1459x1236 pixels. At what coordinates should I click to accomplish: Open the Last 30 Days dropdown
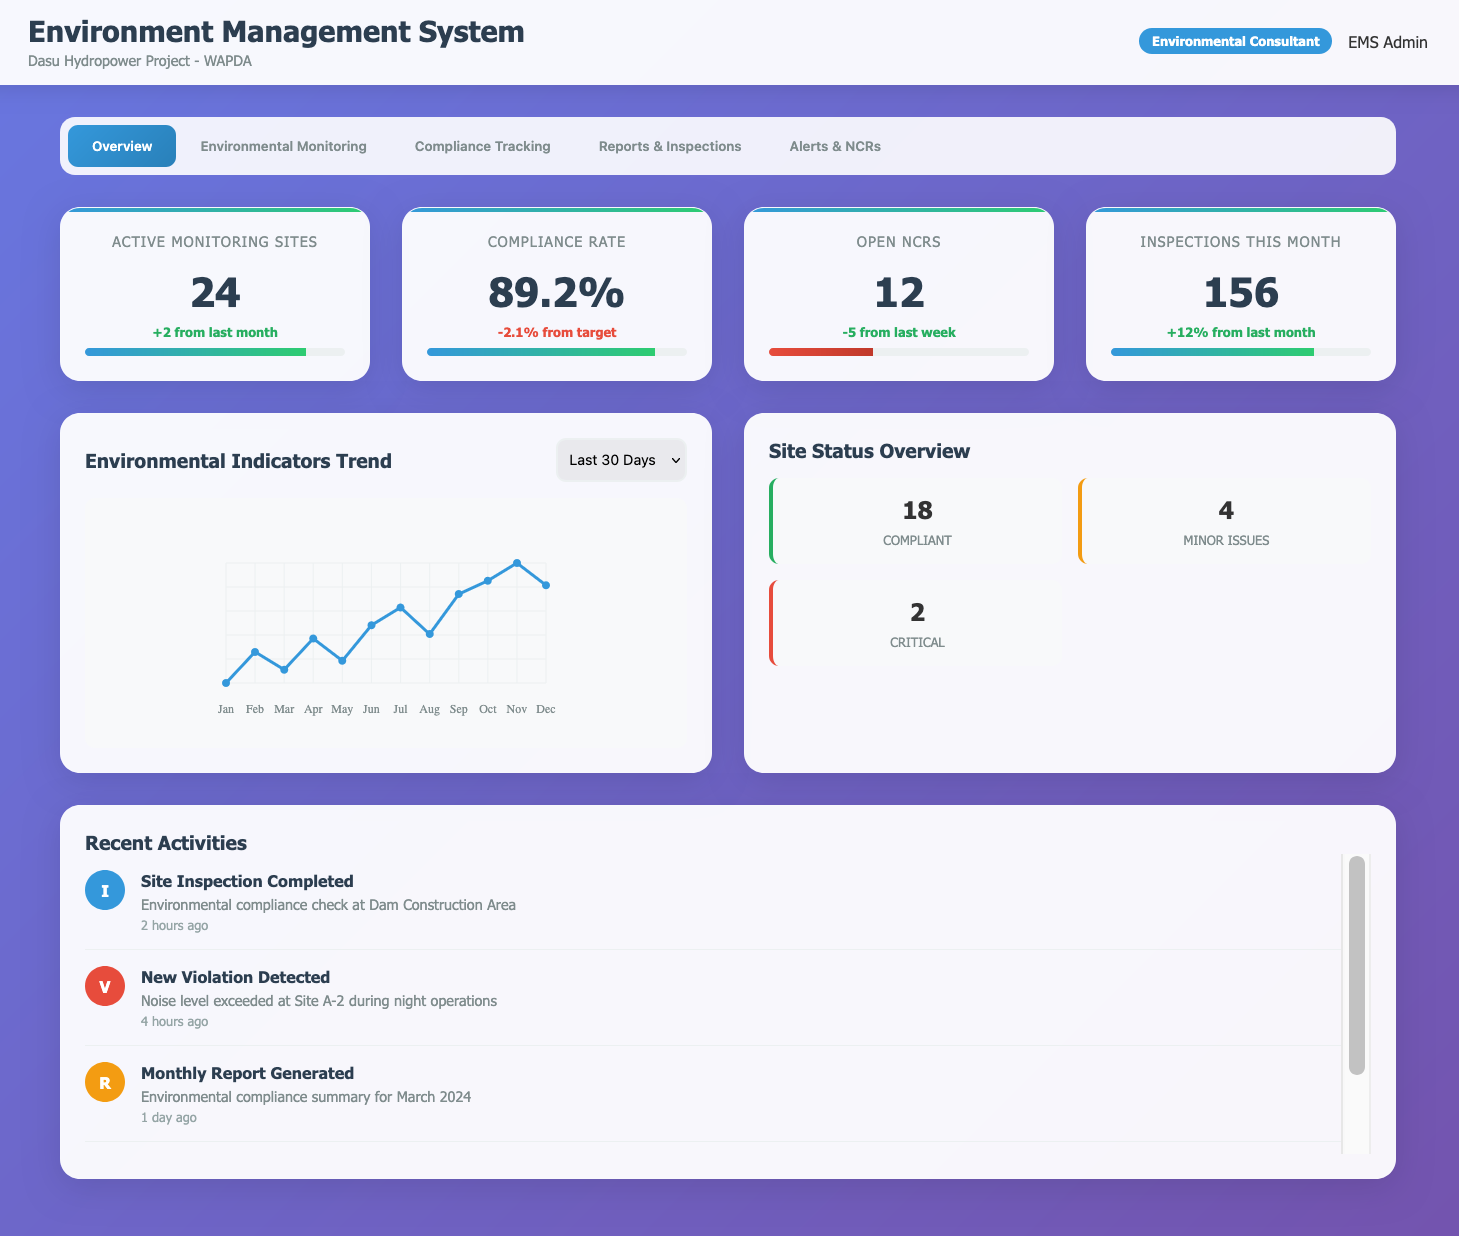click(621, 460)
